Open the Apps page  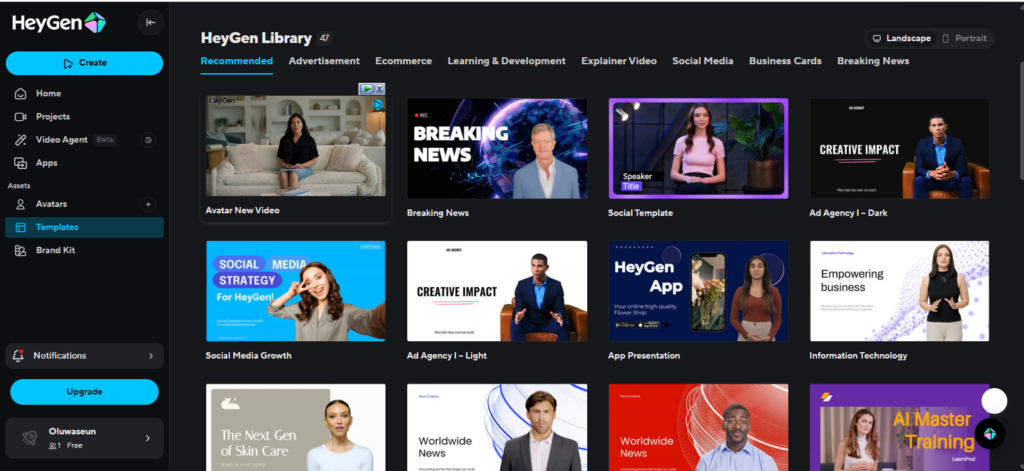tap(46, 163)
